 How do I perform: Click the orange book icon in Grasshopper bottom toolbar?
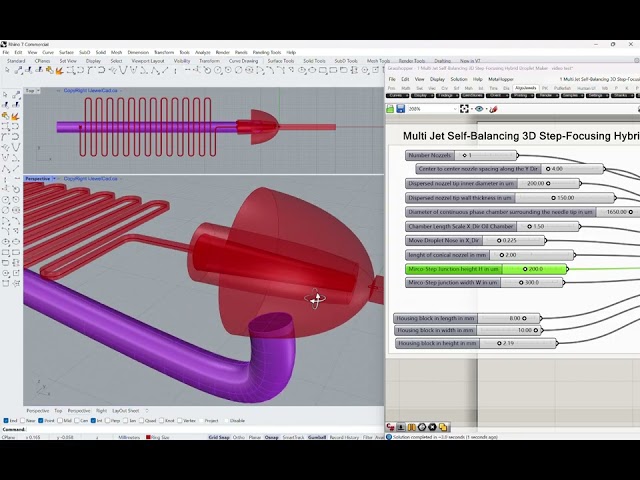click(411, 427)
